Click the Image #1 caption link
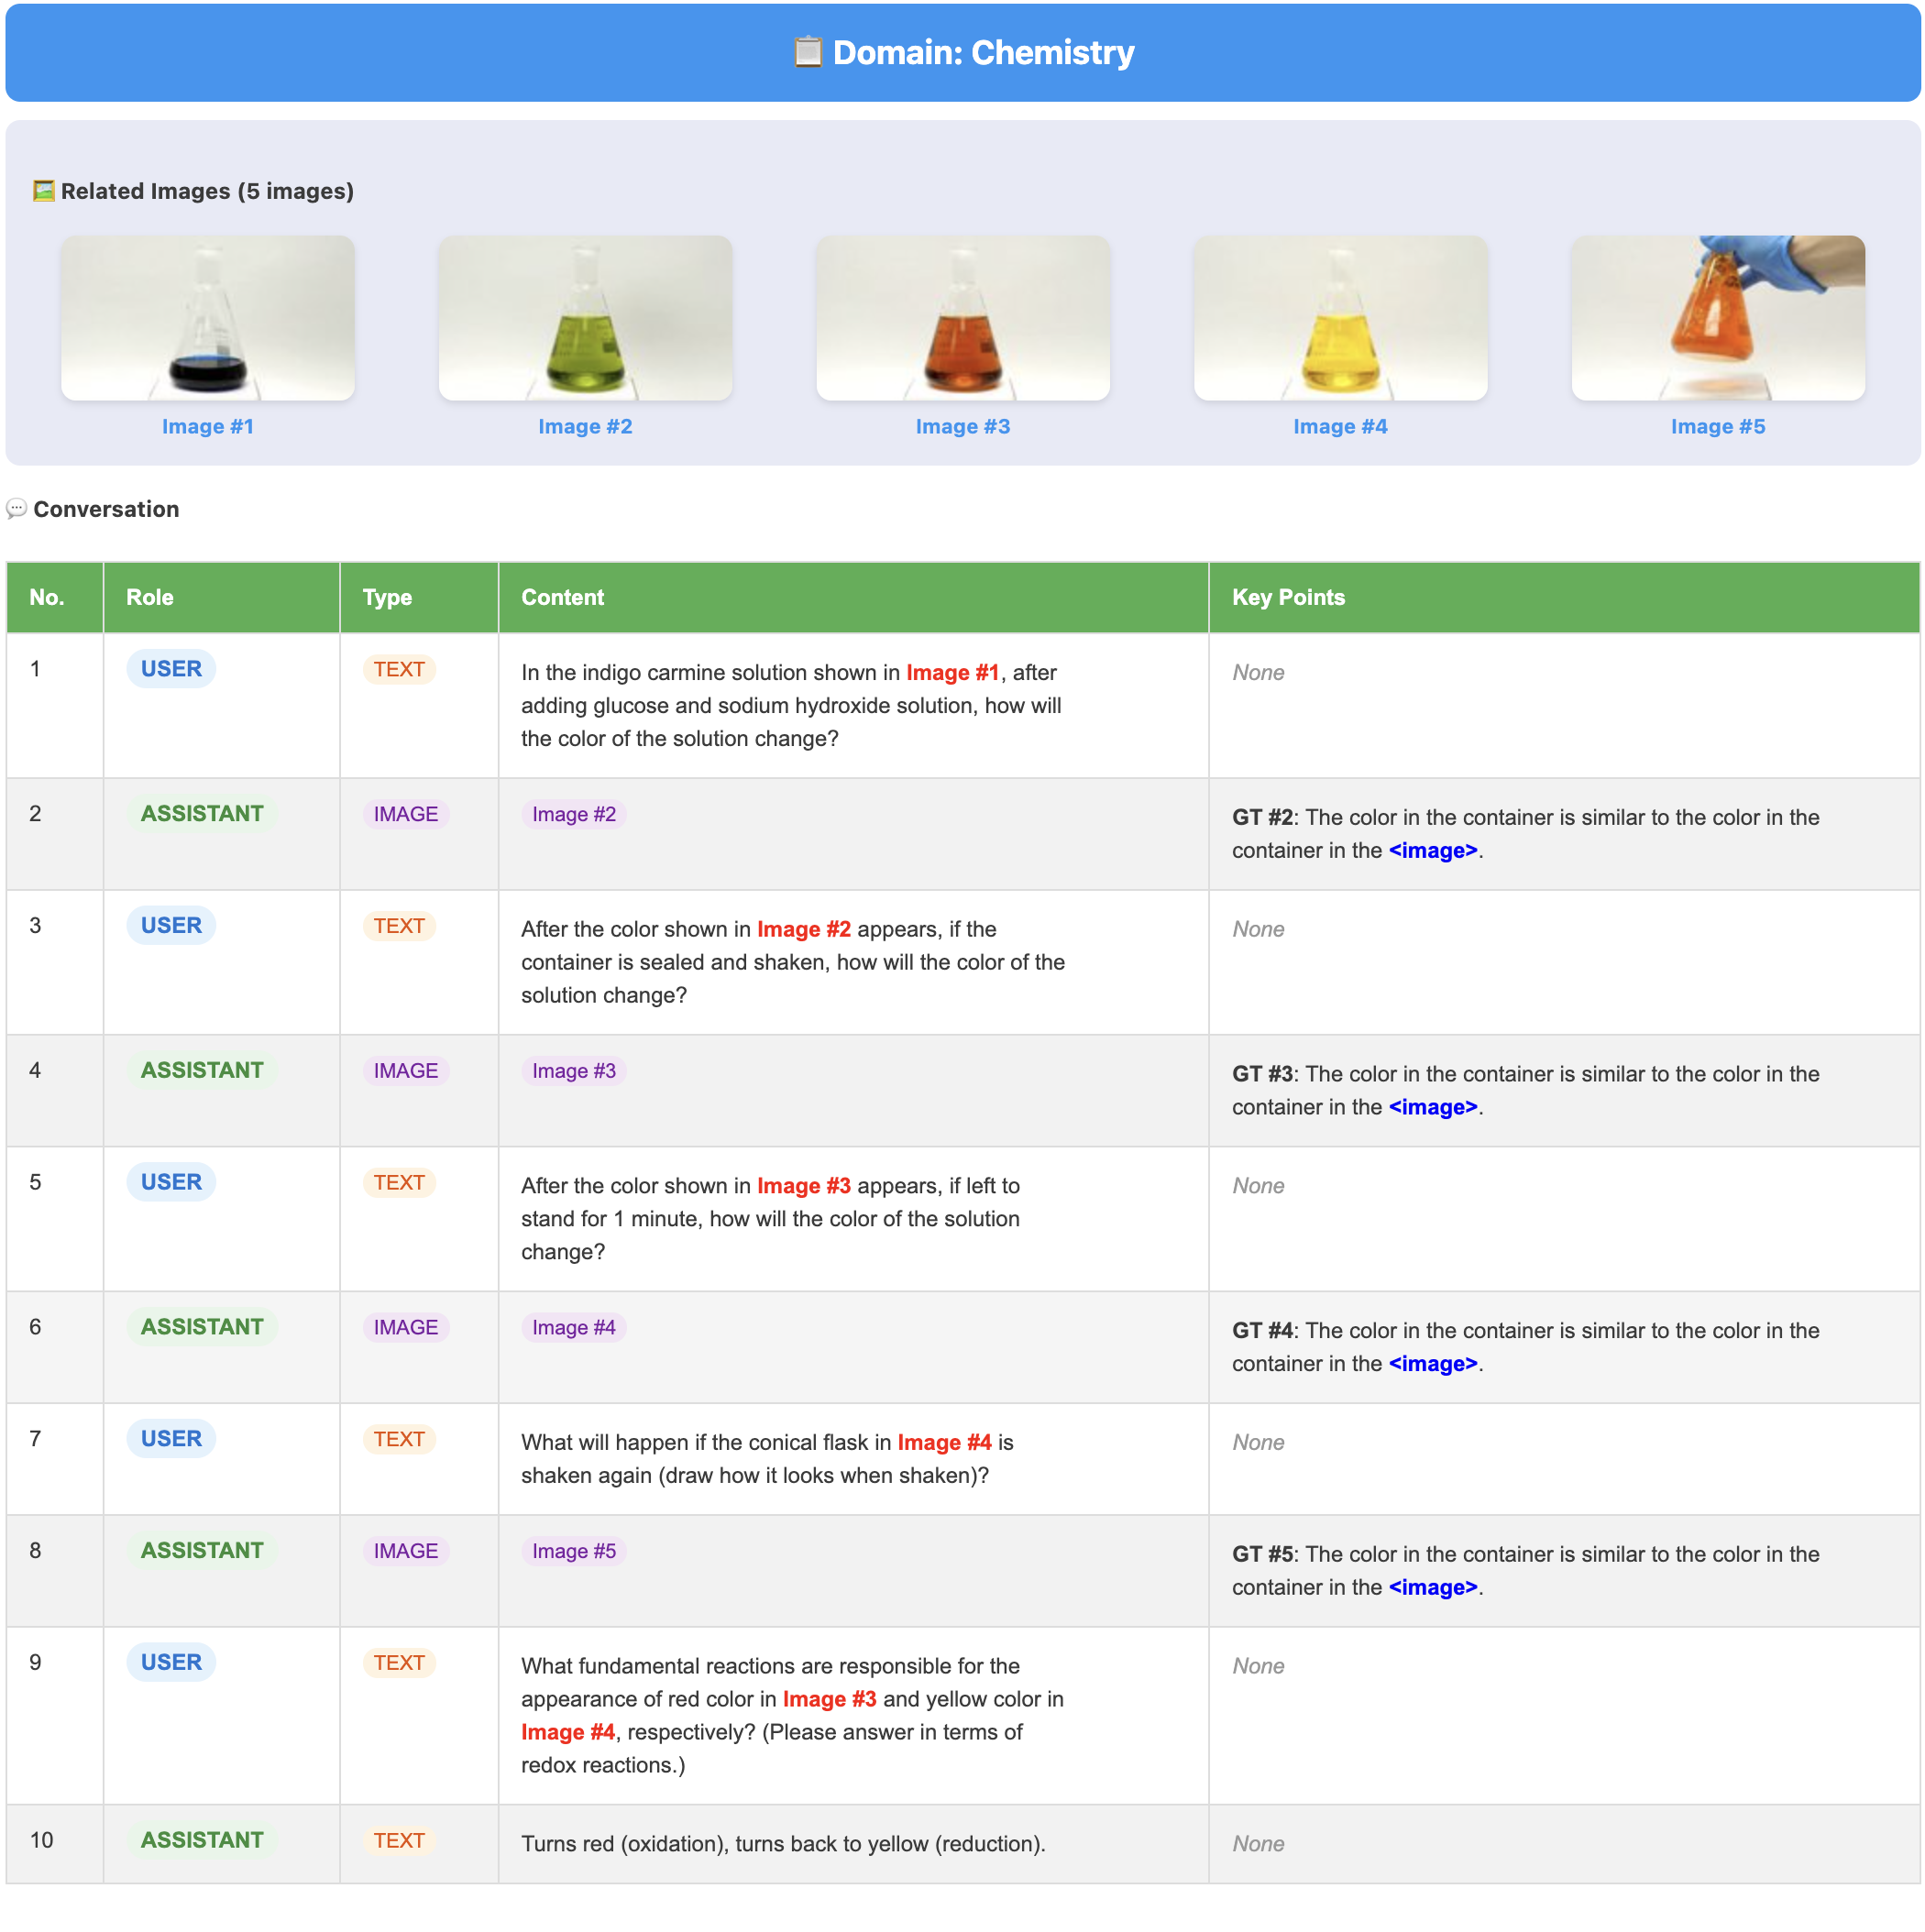The image size is (1925, 1932). (208, 427)
